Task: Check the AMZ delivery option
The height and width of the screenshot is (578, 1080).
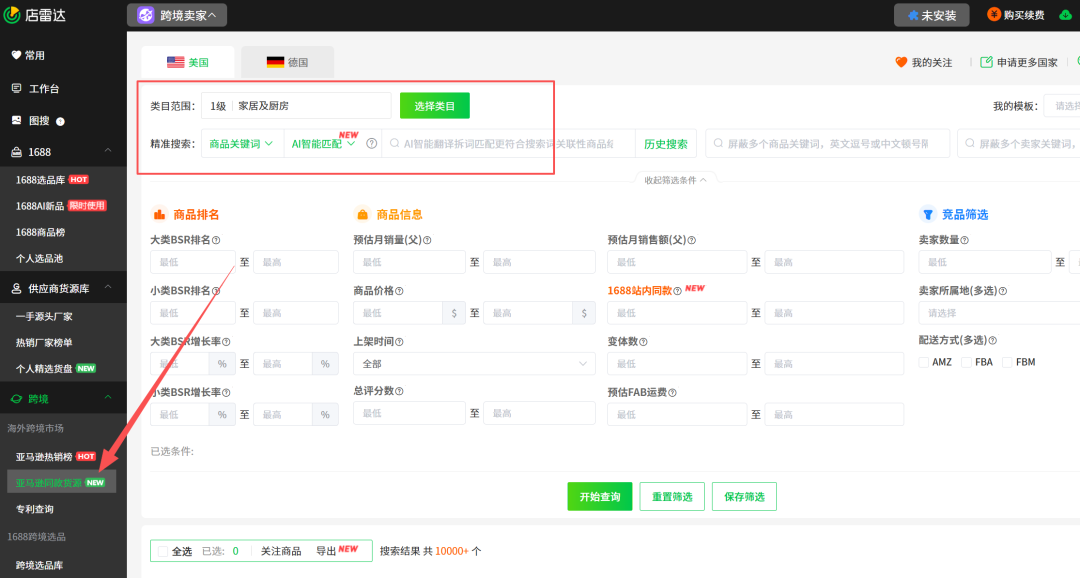Action: click(924, 362)
